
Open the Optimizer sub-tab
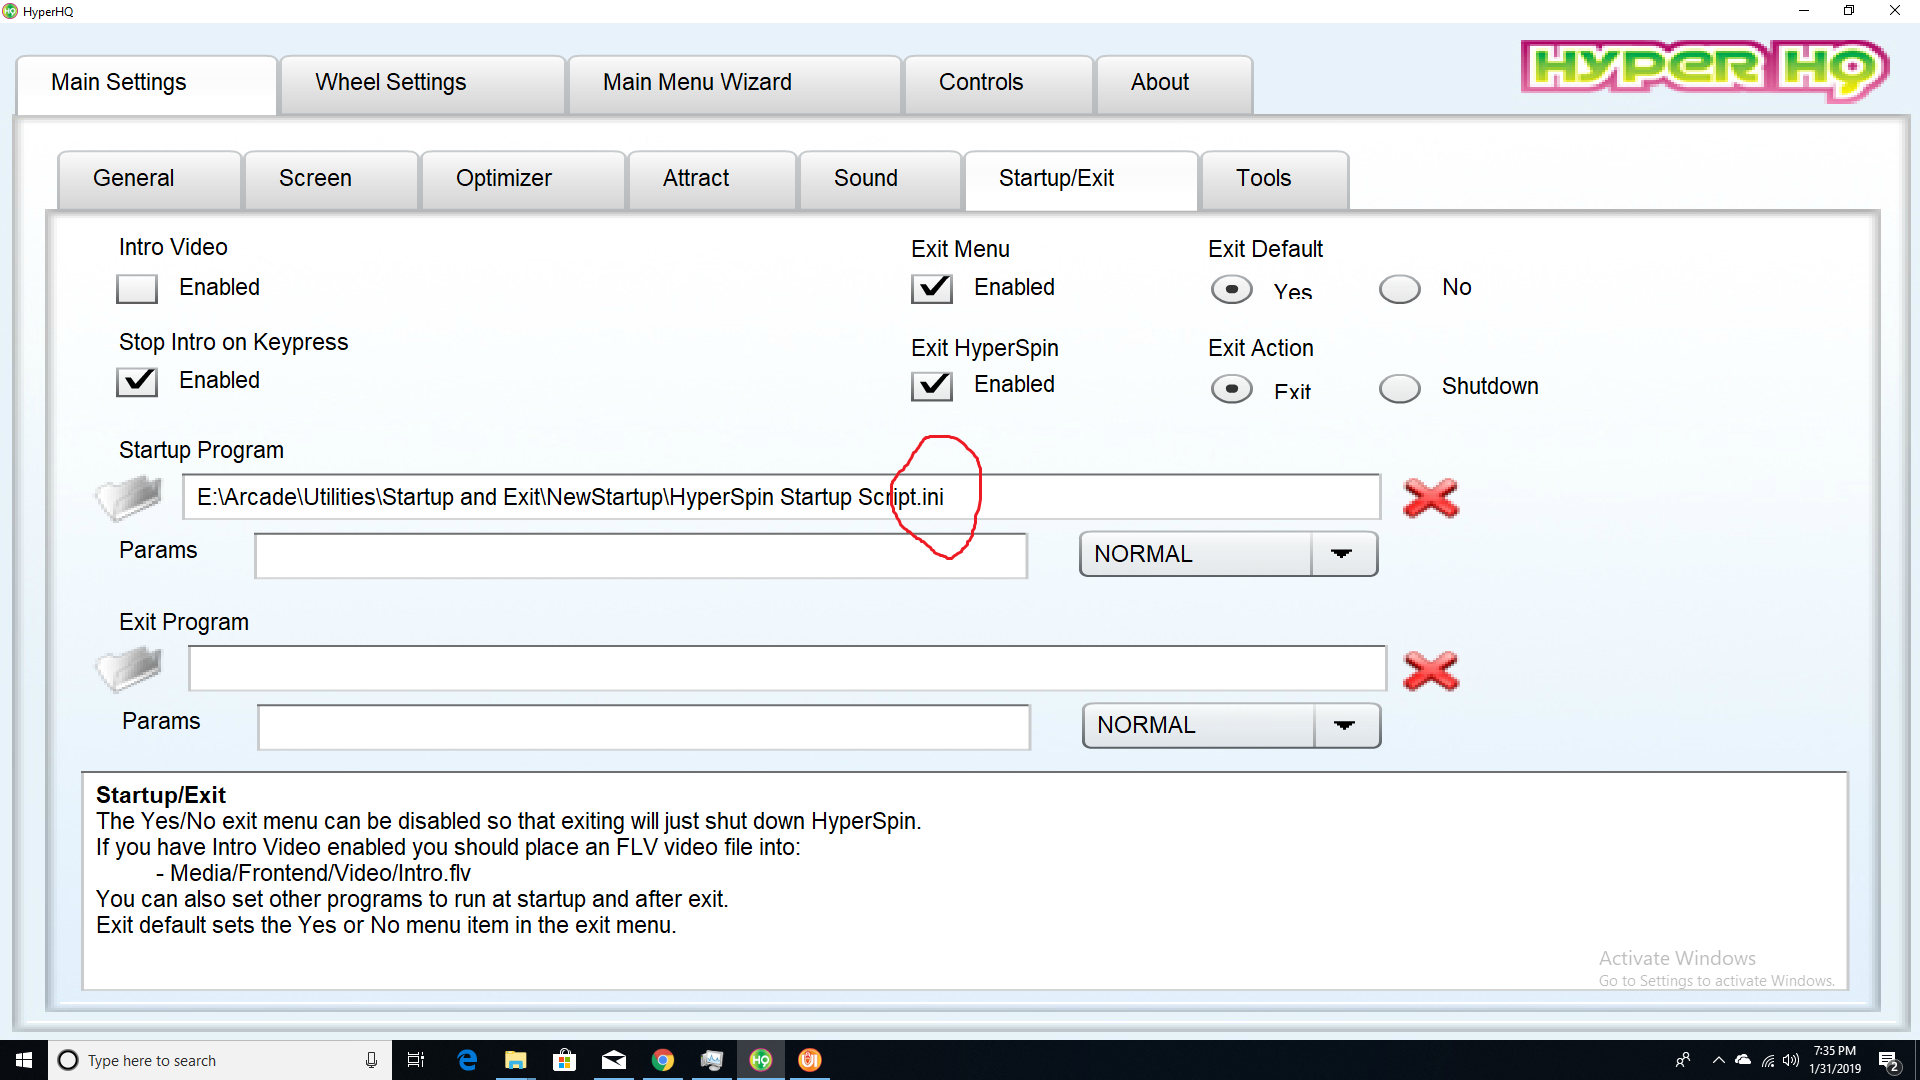click(x=503, y=179)
